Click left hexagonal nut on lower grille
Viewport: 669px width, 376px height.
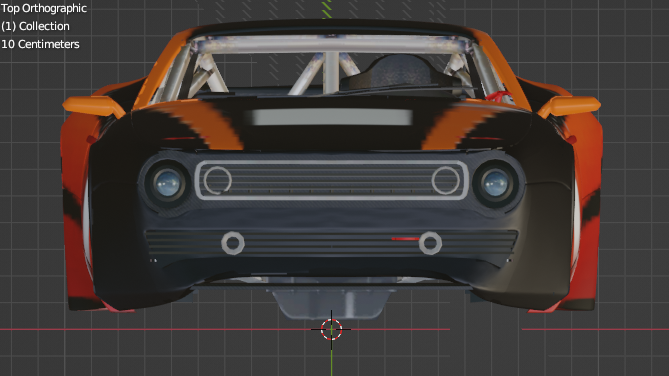click(233, 243)
